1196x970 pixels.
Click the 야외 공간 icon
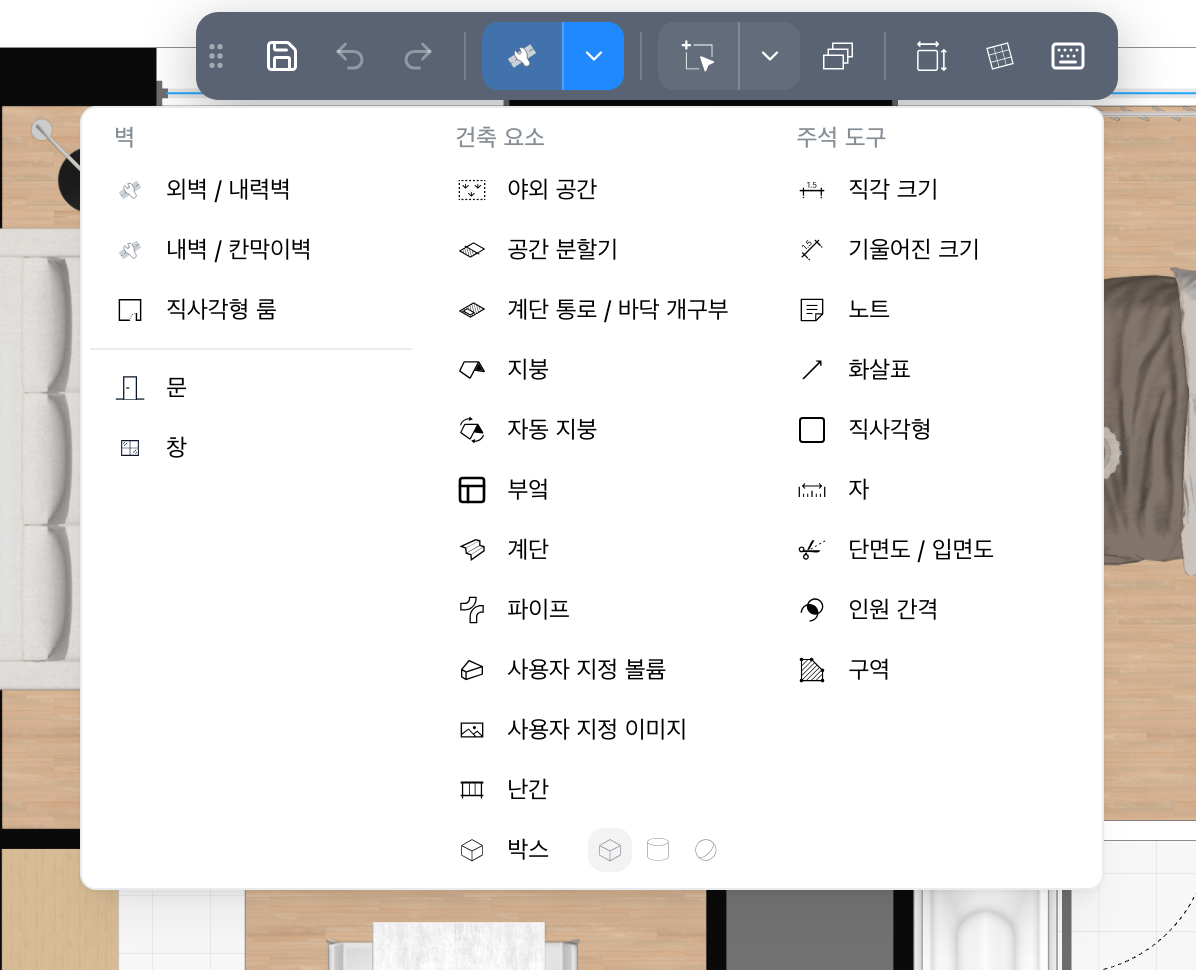pyautogui.click(x=471, y=189)
